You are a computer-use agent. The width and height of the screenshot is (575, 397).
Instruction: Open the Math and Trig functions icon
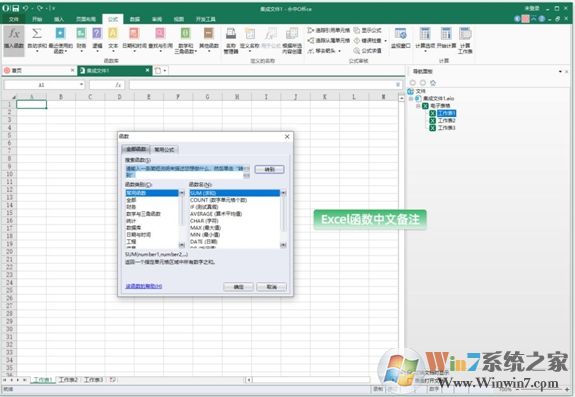tap(186, 34)
